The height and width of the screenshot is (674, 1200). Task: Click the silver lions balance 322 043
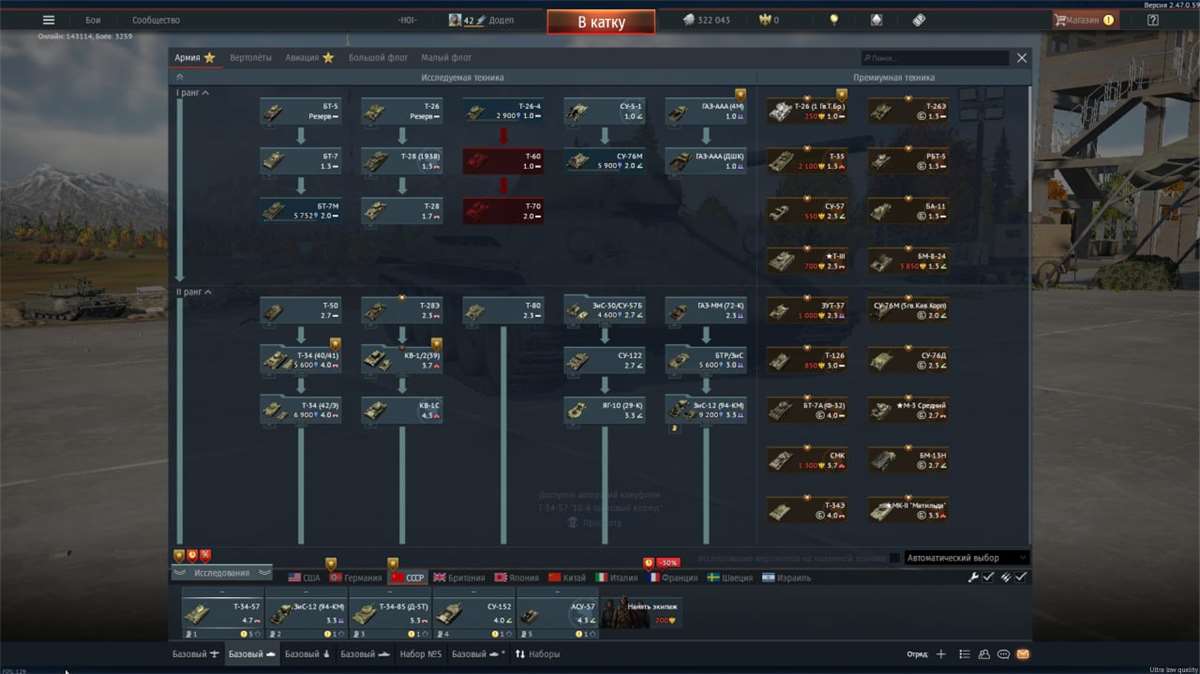point(706,20)
